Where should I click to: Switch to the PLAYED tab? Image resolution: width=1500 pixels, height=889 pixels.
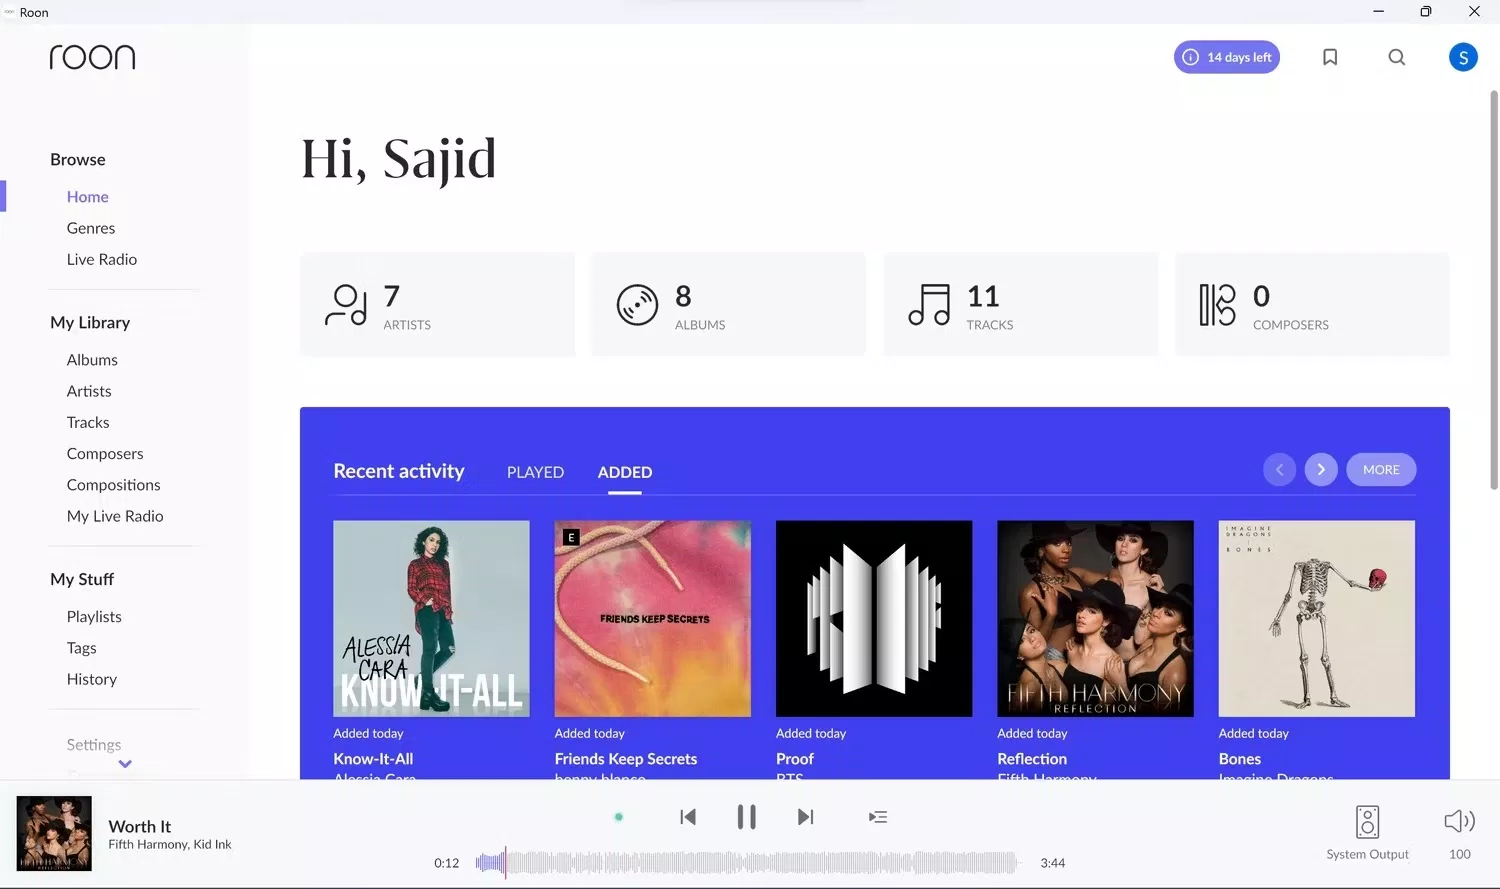click(x=535, y=472)
